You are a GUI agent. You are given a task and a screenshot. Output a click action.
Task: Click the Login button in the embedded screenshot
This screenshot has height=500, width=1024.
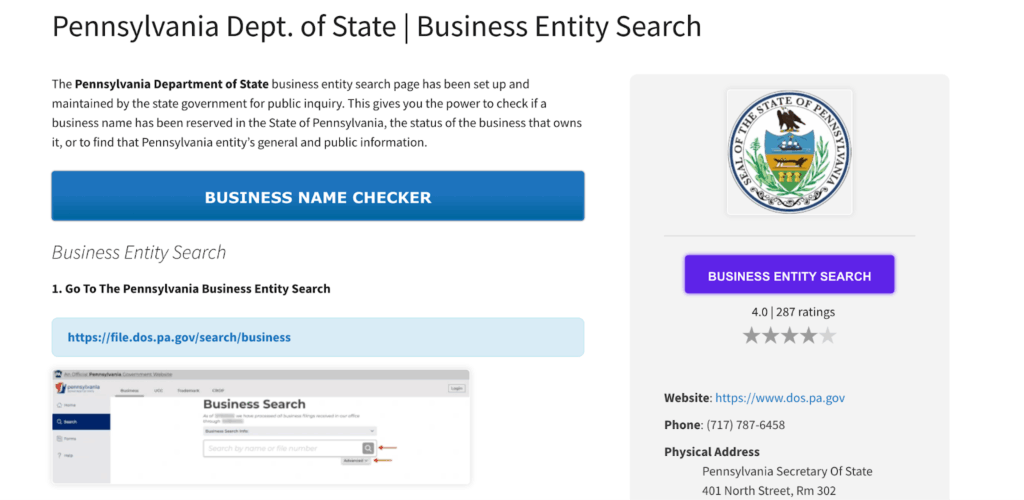[456, 388]
